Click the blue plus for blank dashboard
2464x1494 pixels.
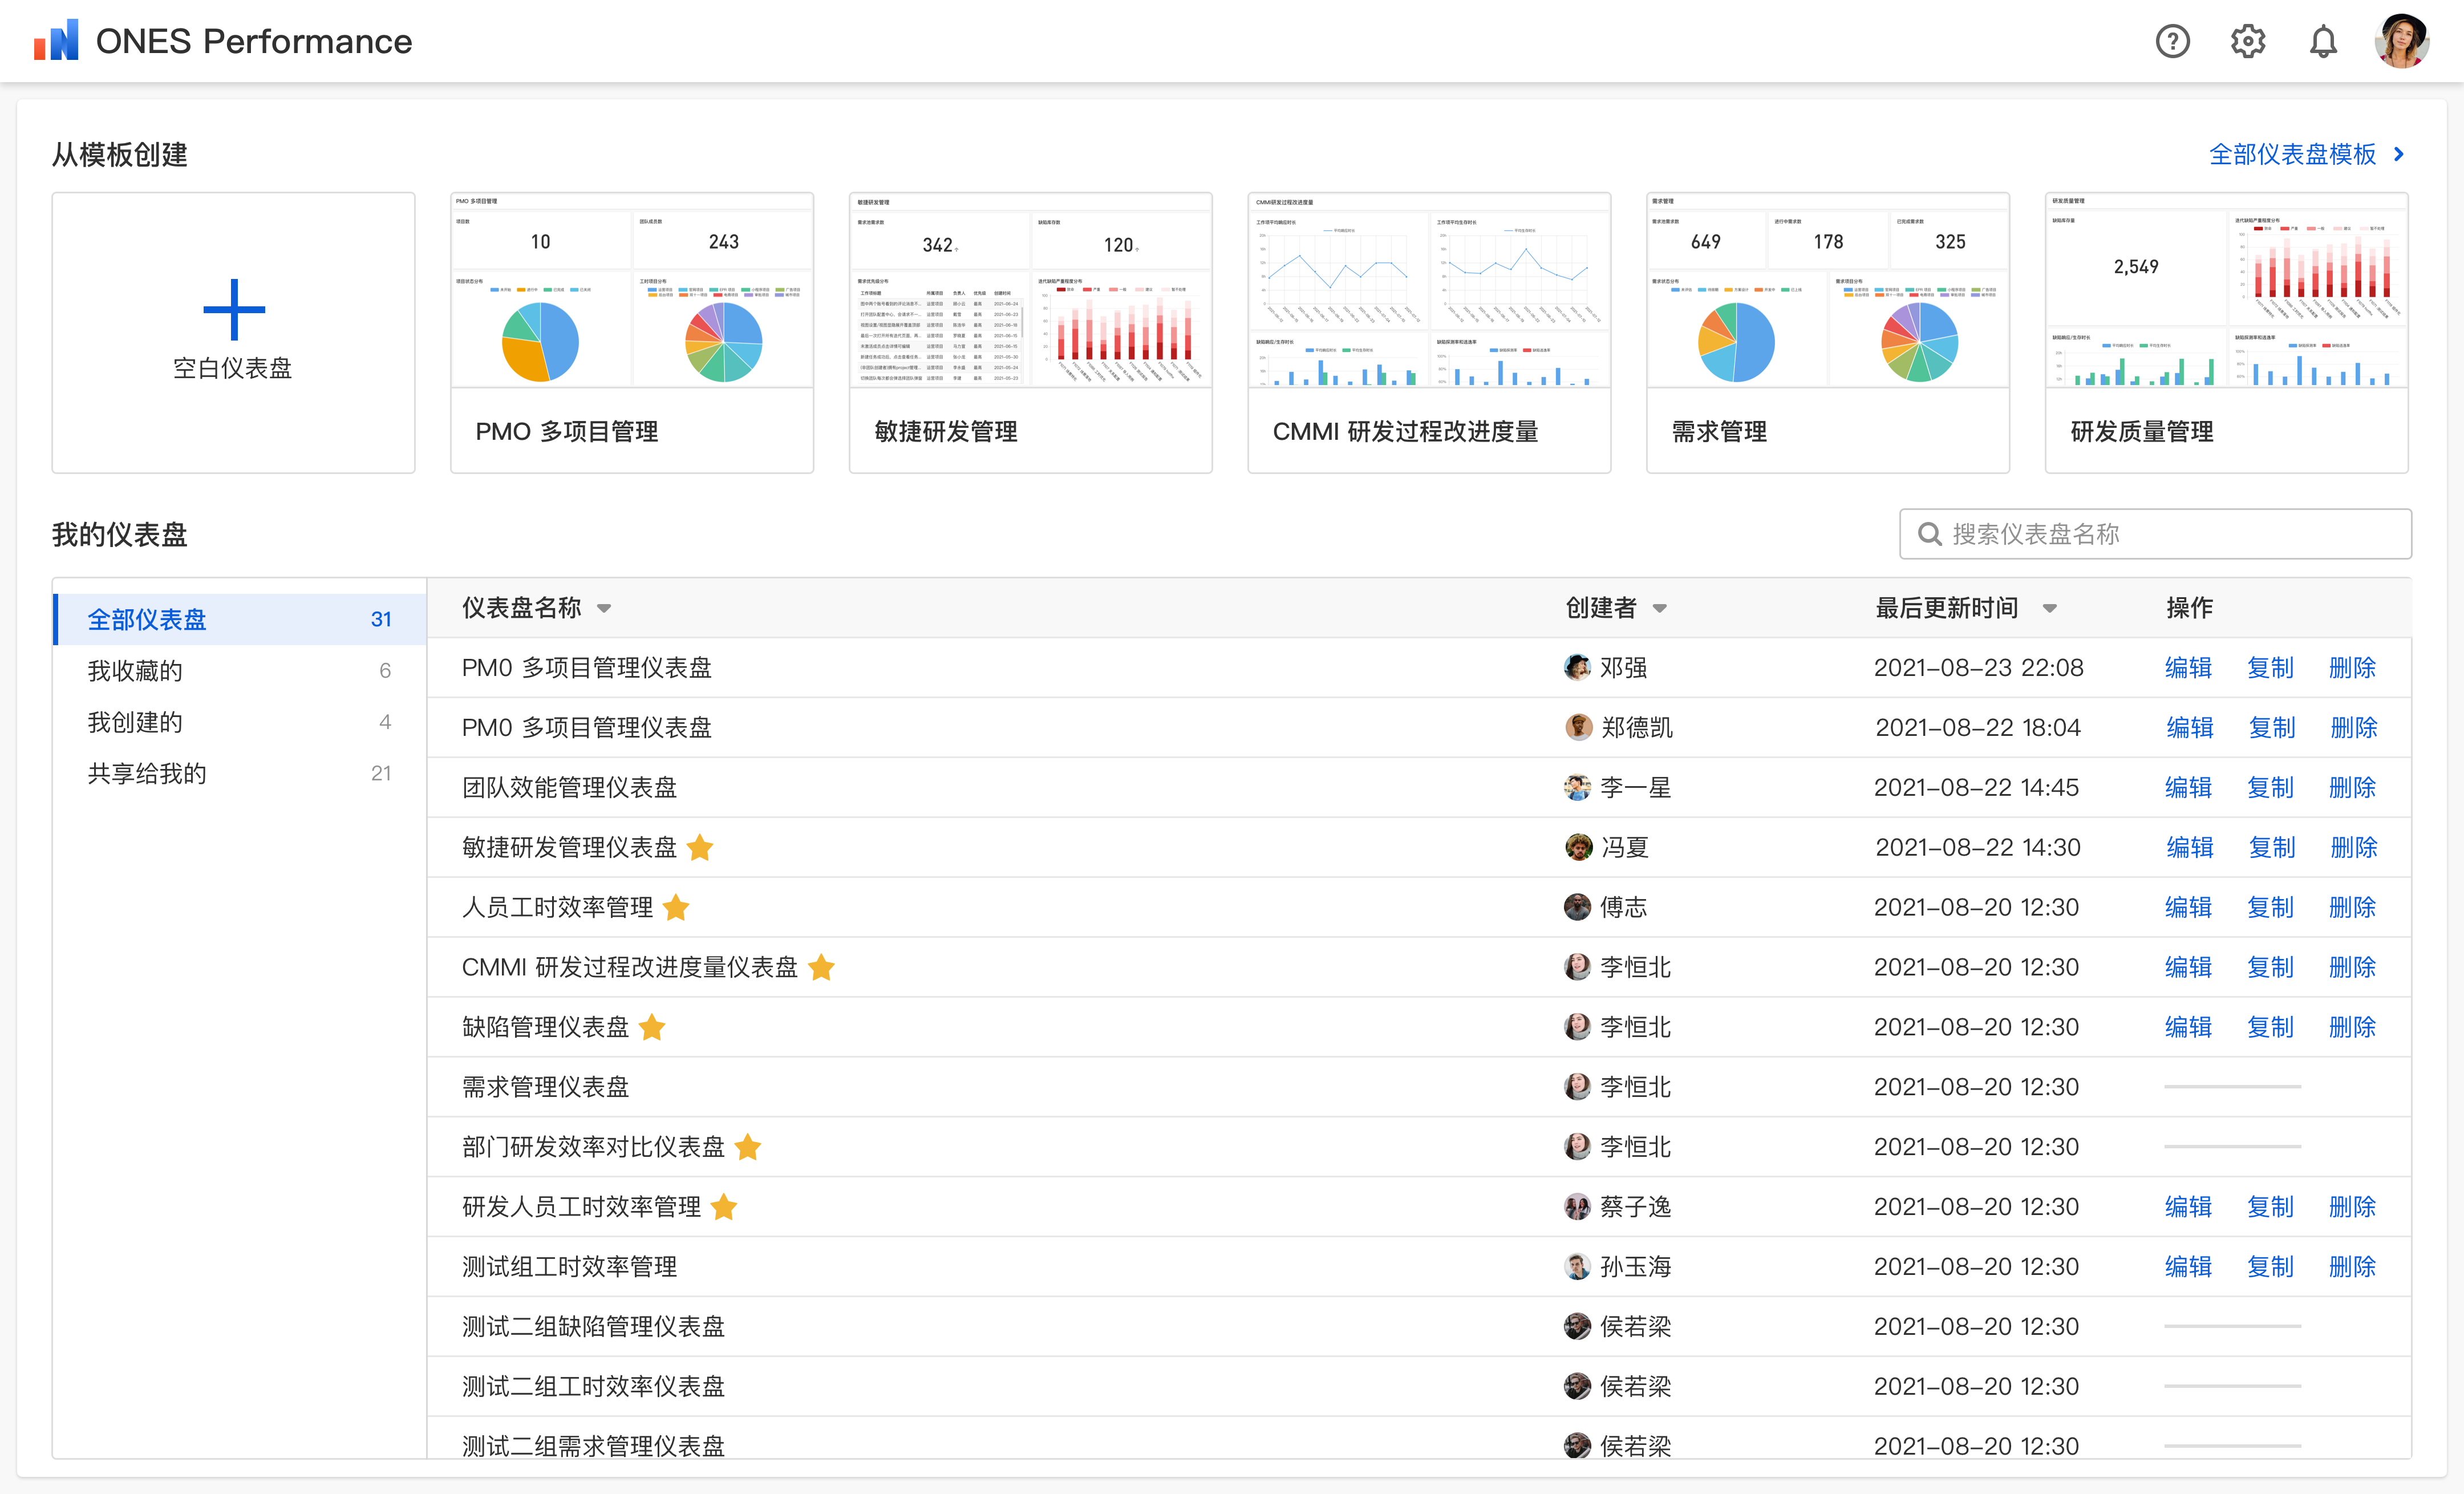[x=233, y=309]
